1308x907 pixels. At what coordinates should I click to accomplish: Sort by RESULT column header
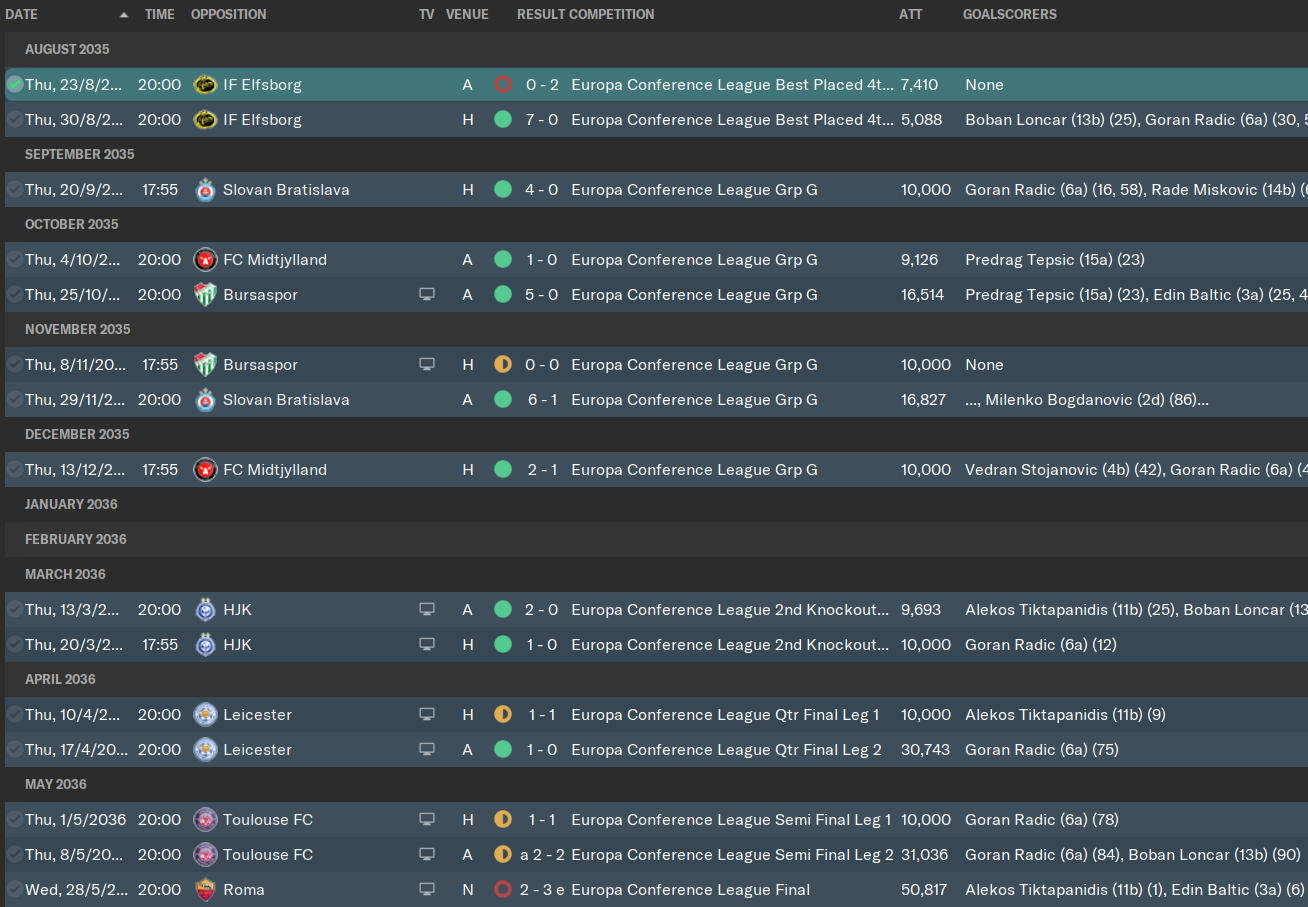(541, 15)
